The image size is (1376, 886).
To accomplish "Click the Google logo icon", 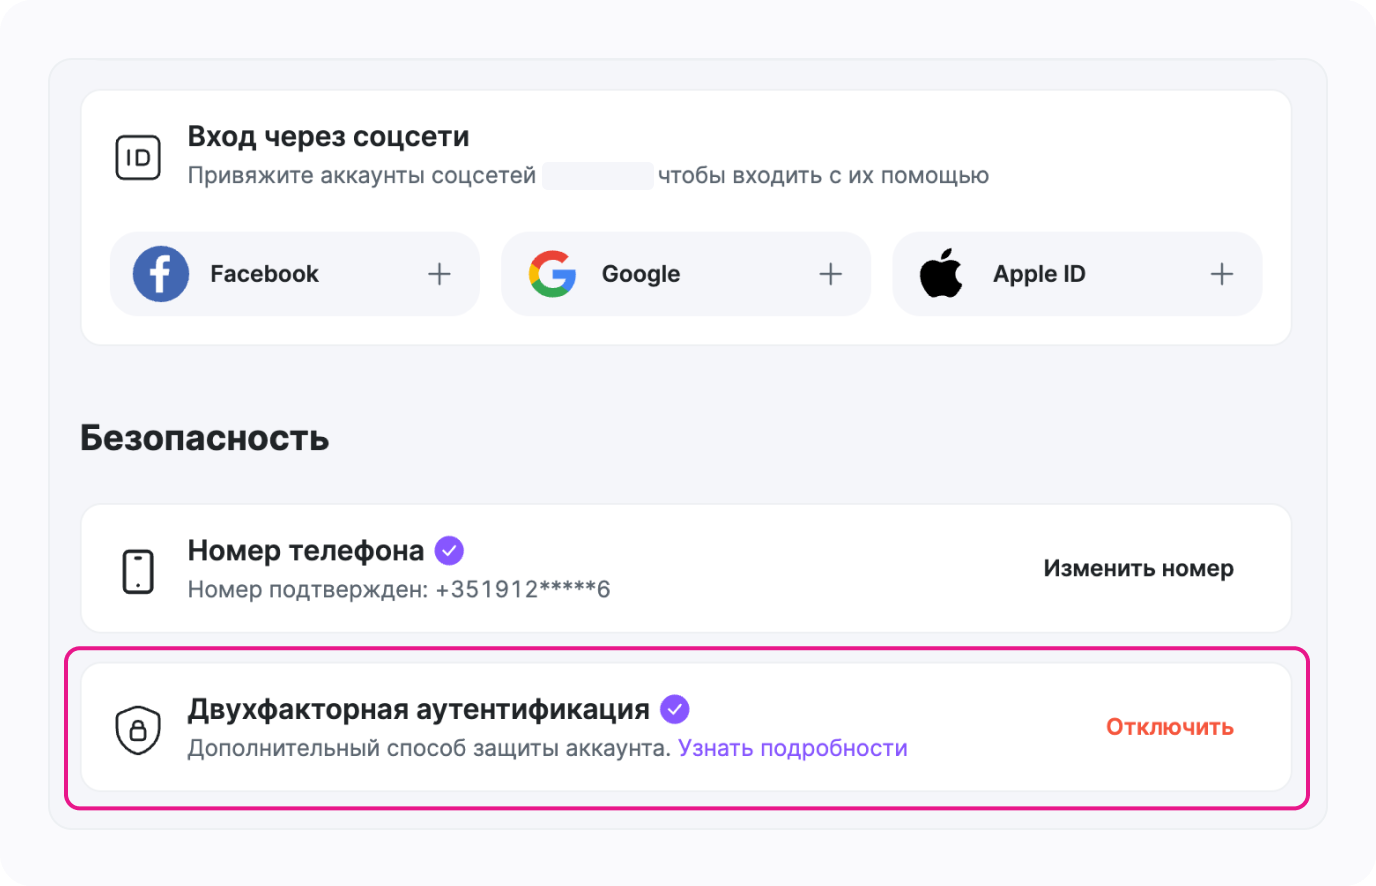I will [553, 274].
